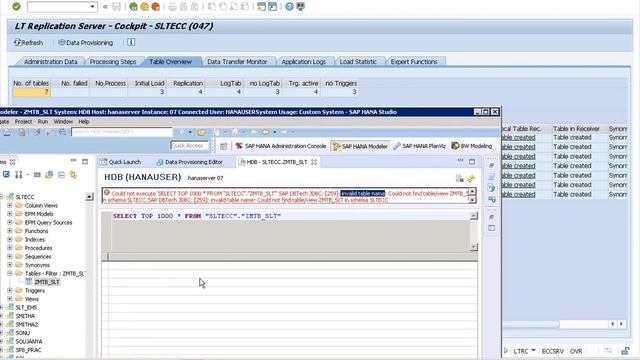
Task: Open the Window menu in HANA Studio
Action: point(63,122)
